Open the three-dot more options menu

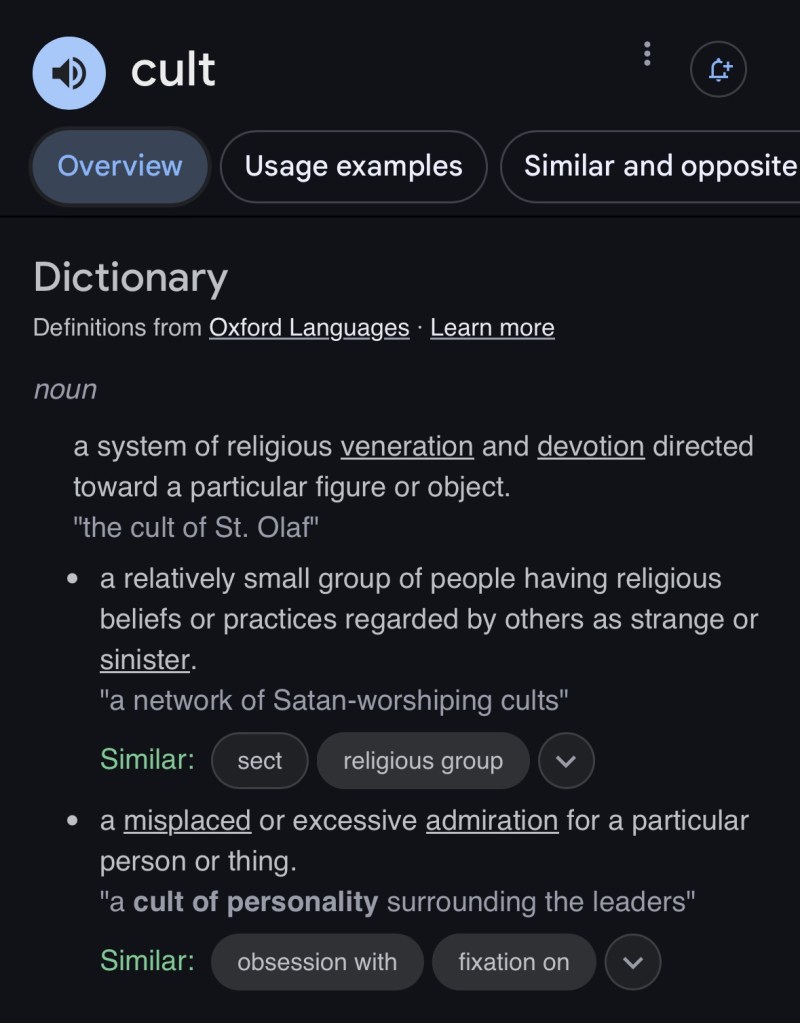pyautogui.click(x=647, y=54)
